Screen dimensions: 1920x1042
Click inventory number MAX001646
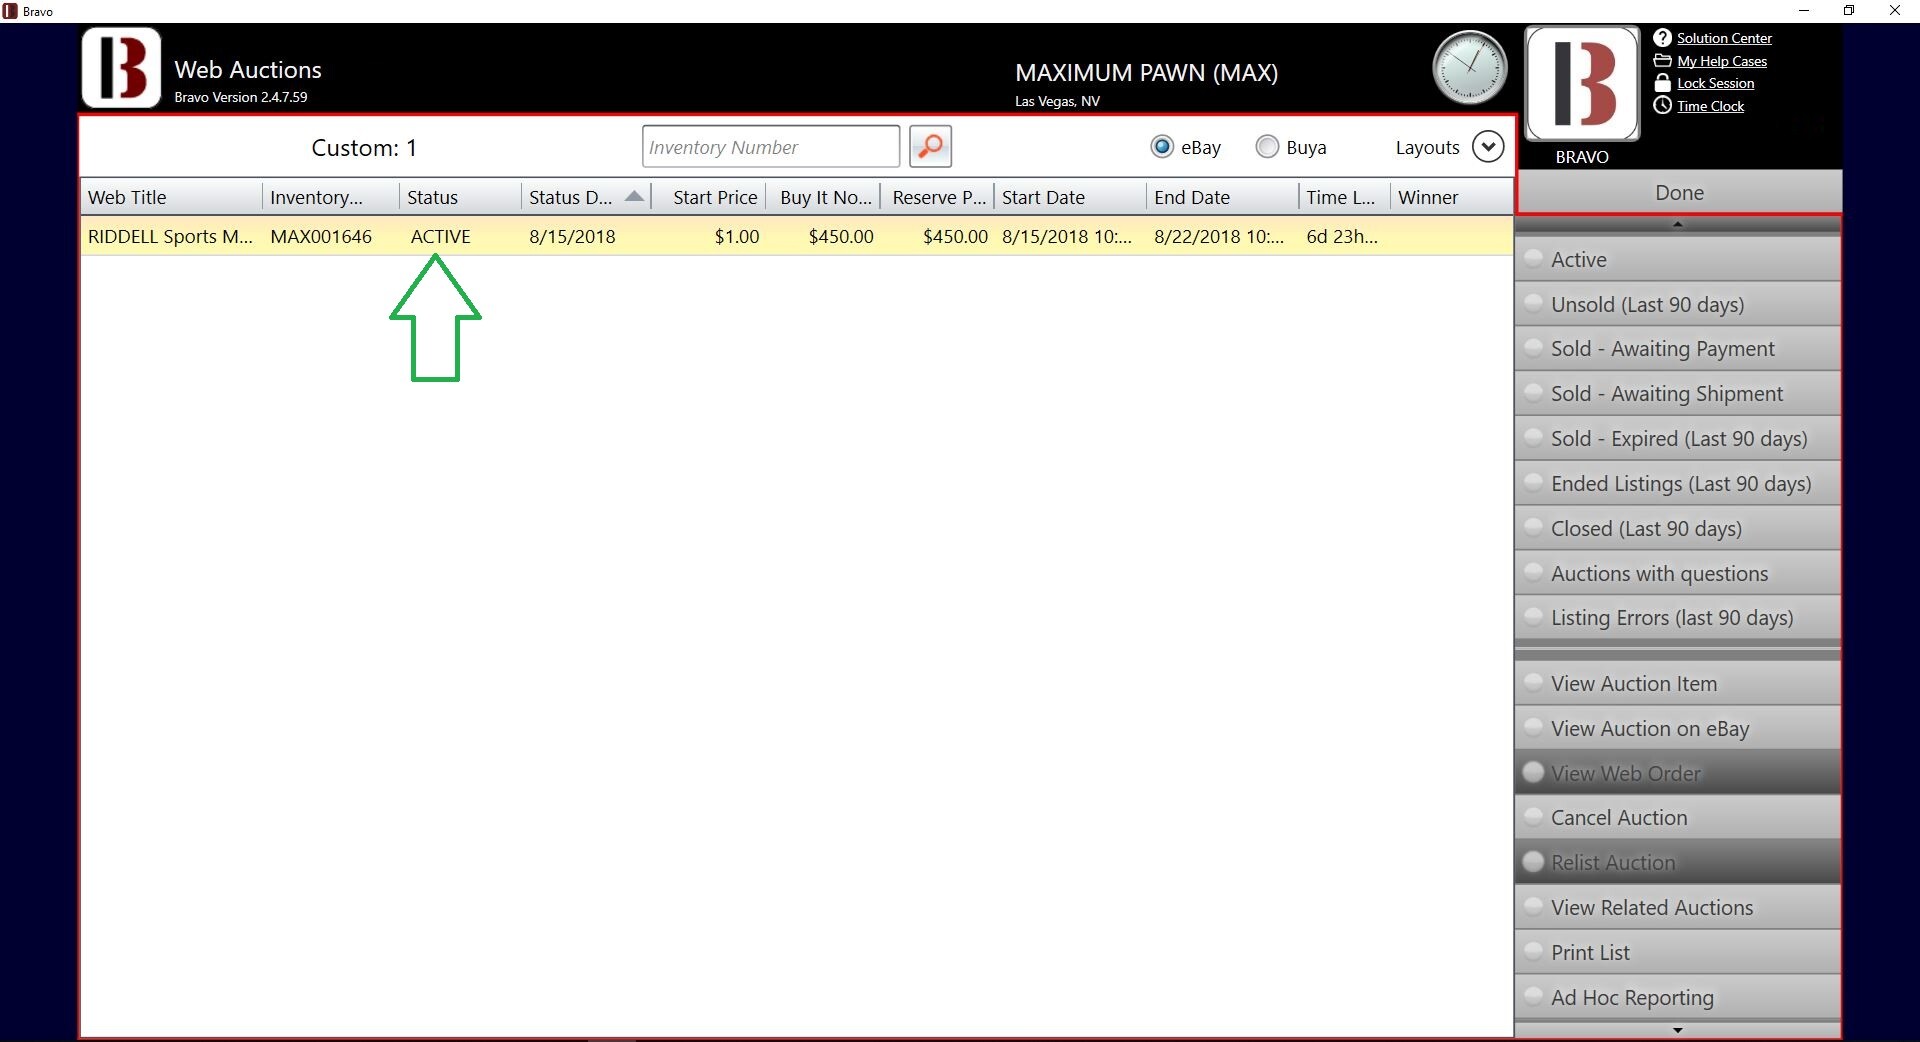321,237
